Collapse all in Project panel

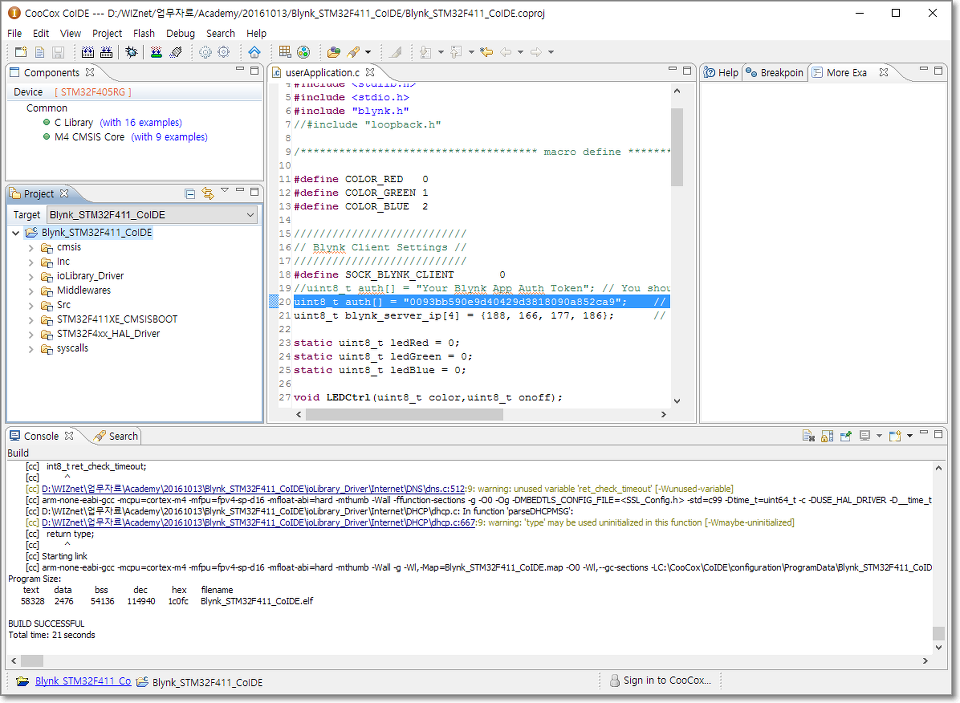[x=190, y=194]
